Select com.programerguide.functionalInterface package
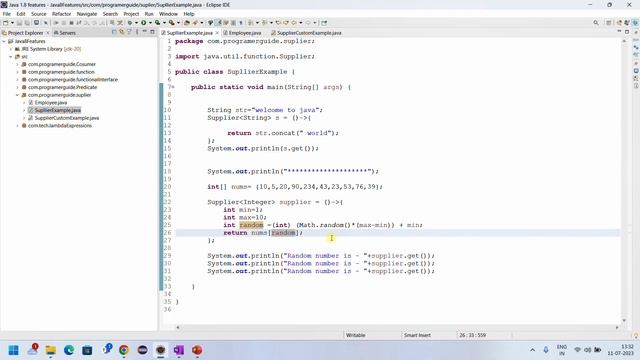The width and height of the screenshot is (640, 360). 73,80
